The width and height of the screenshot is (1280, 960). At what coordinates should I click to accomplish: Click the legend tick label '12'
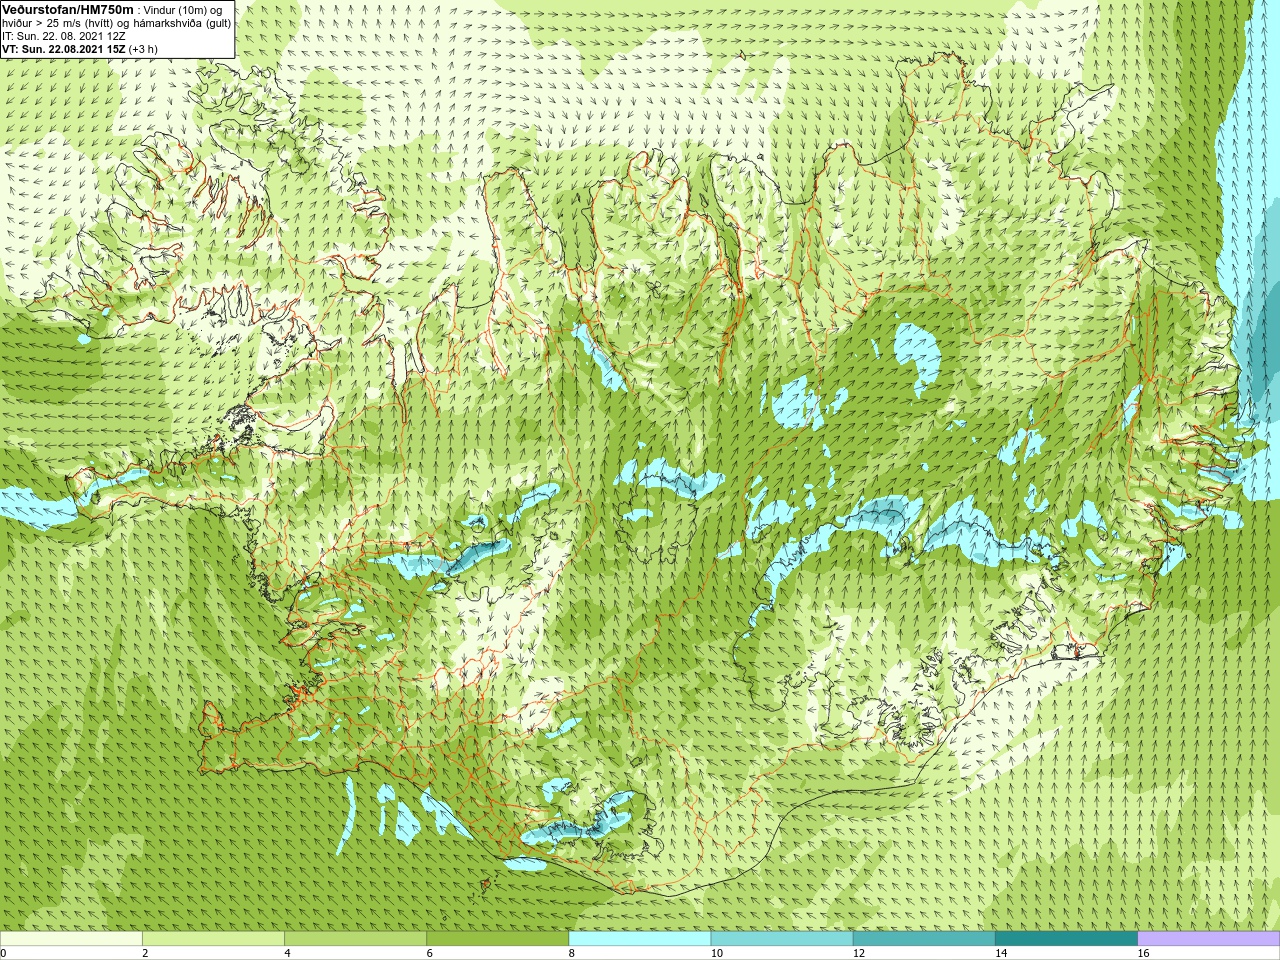[859, 953]
